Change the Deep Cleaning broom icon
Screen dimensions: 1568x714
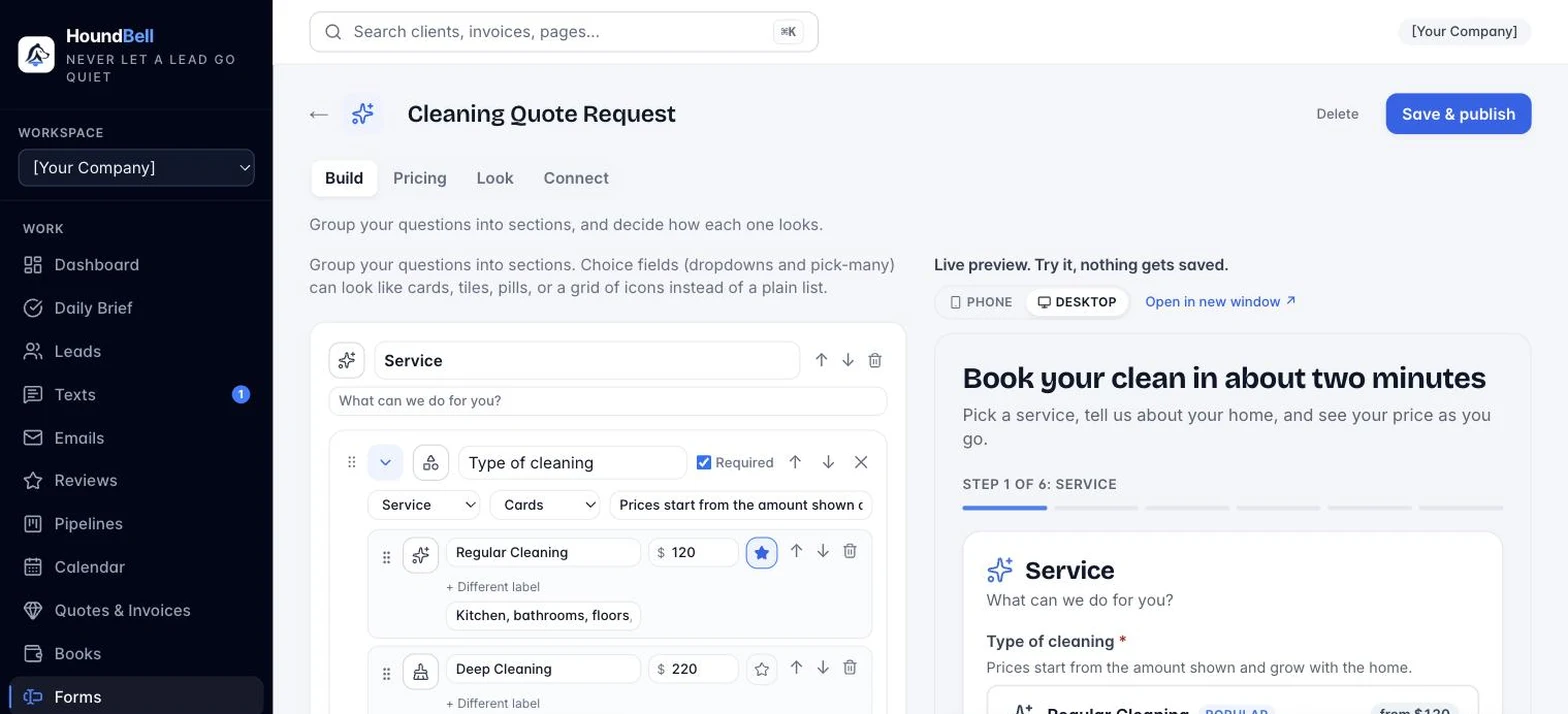(x=421, y=671)
